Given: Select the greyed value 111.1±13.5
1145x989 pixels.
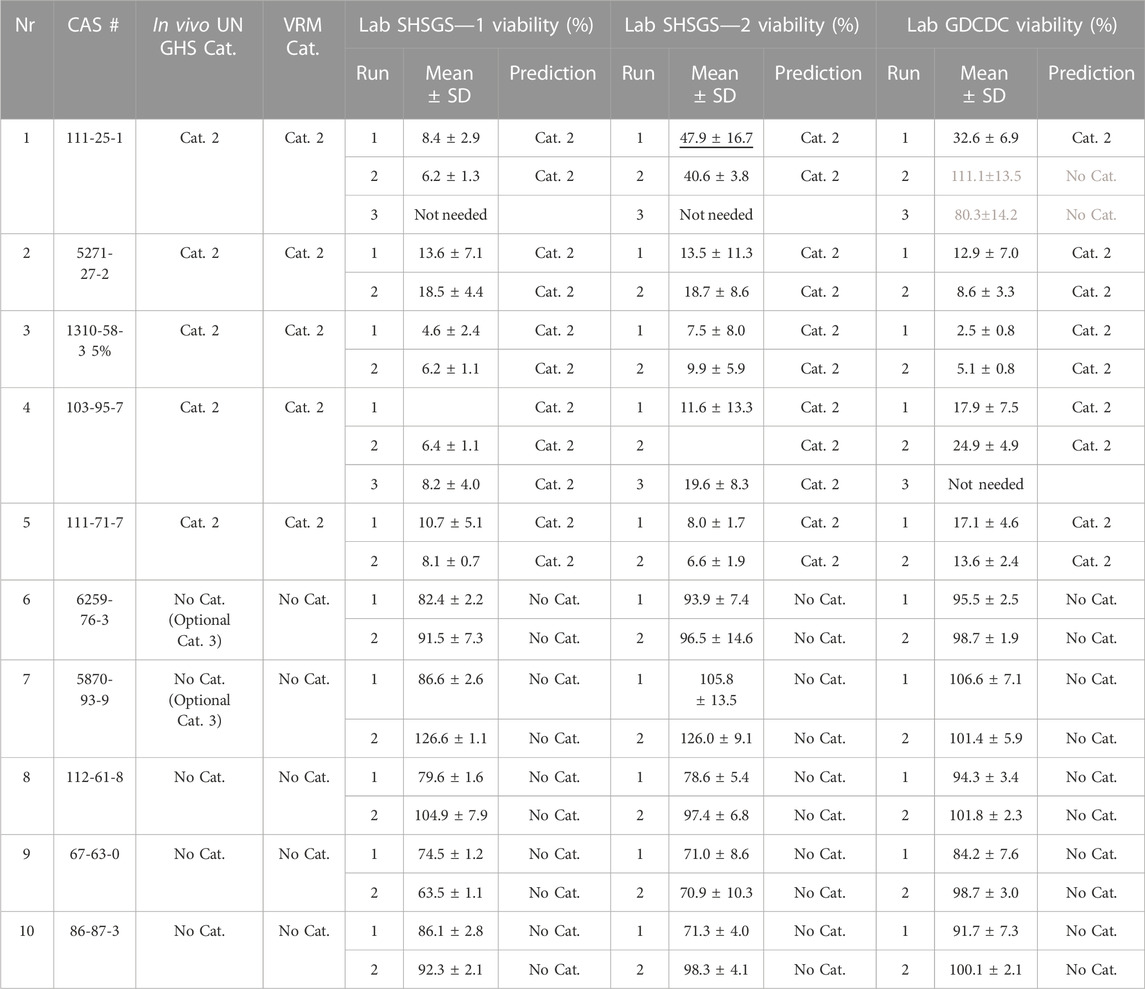Looking at the screenshot, I should (986, 176).
